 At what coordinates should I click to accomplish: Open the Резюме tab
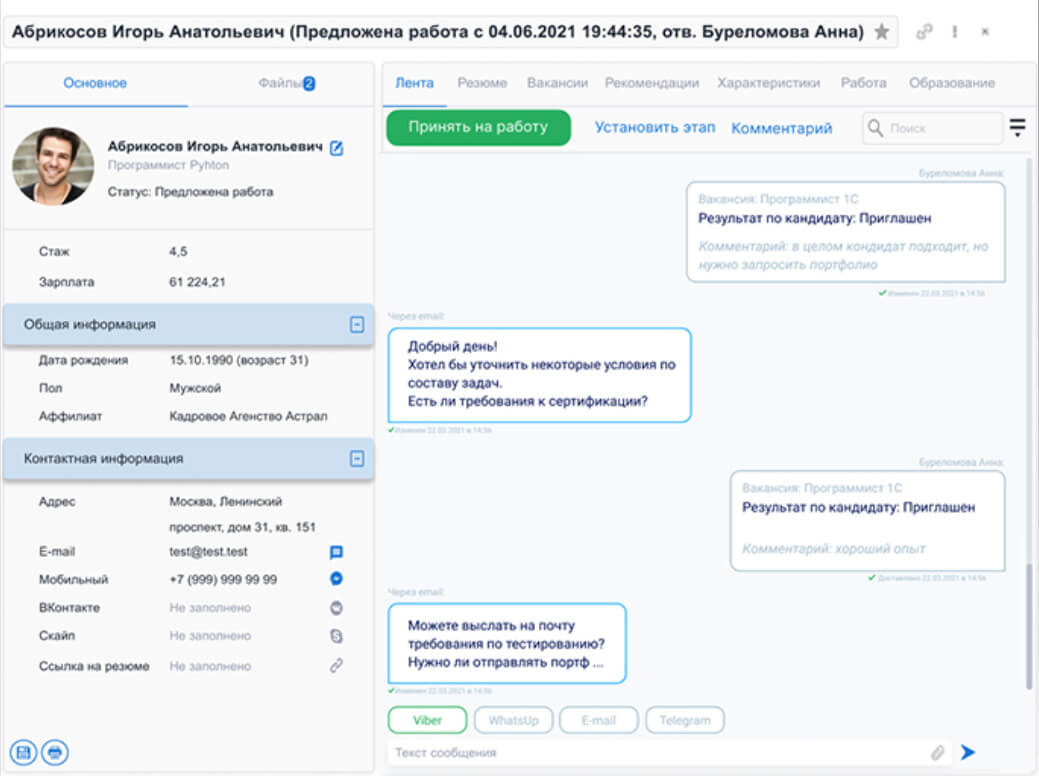pyautogui.click(x=482, y=83)
